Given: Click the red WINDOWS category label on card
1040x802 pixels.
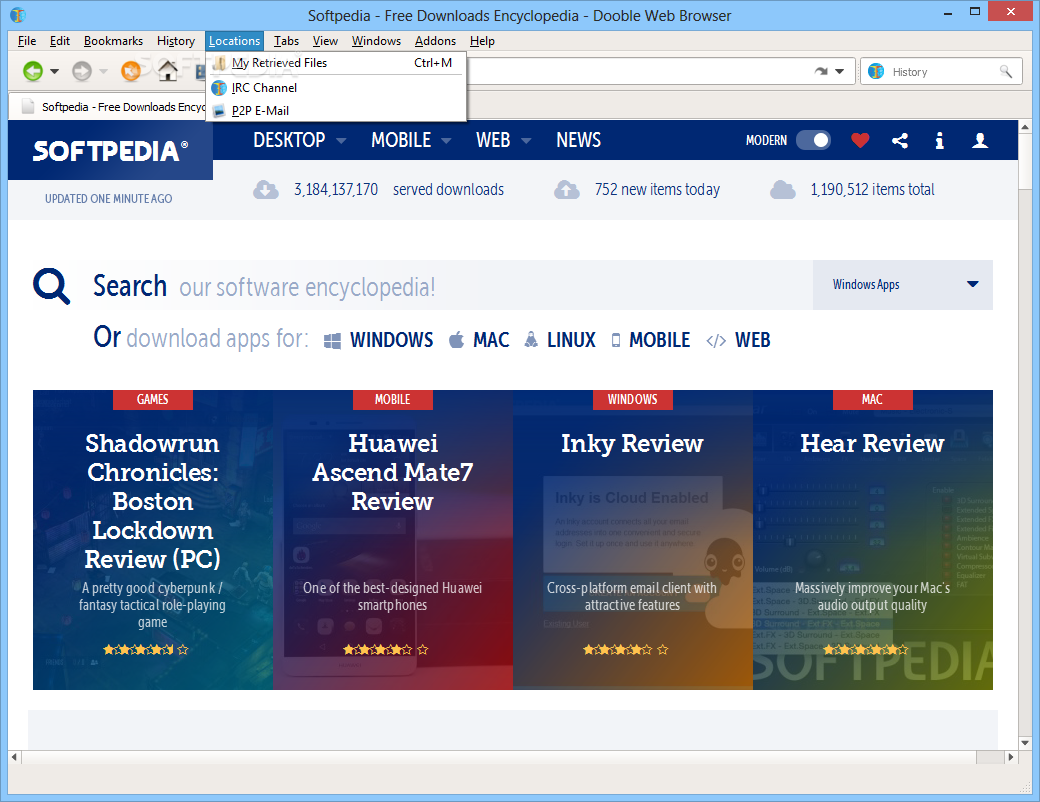Looking at the screenshot, I should tap(633, 399).
